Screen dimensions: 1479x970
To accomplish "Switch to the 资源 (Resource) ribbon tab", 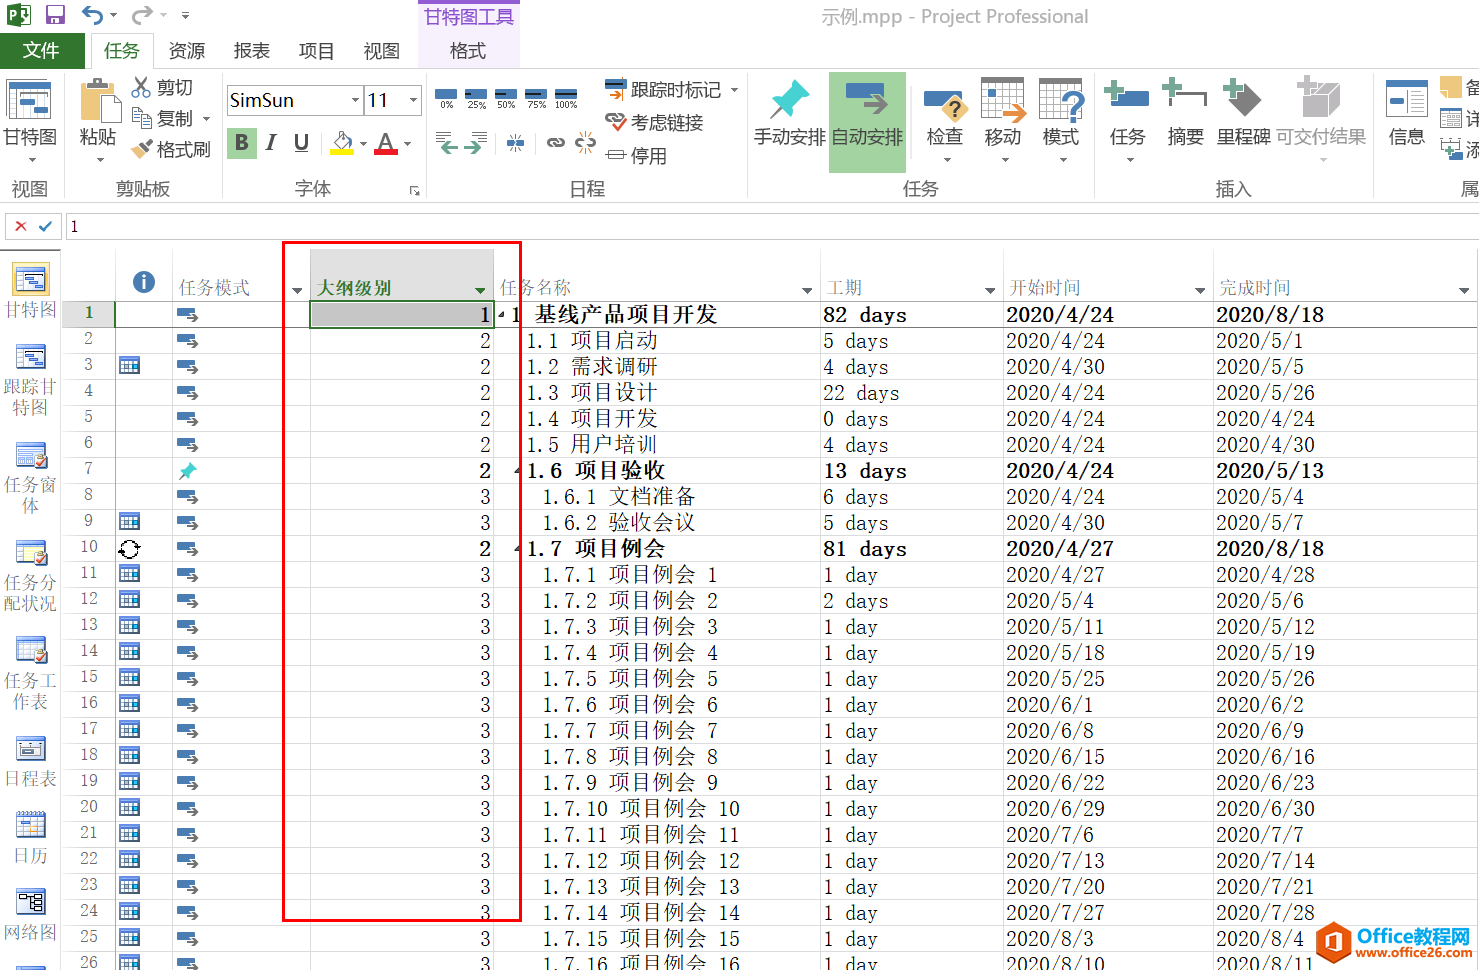I will click(x=186, y=50).
